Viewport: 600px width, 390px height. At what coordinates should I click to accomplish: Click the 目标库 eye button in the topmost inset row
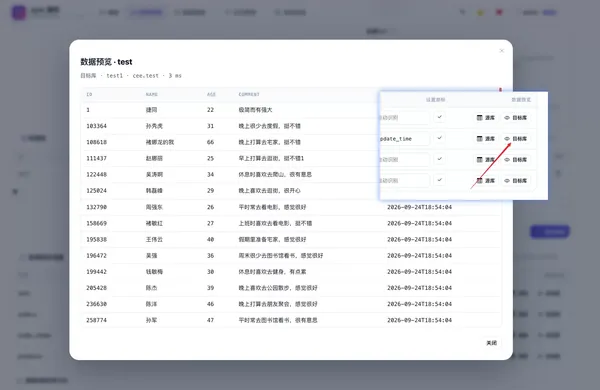point(515,117)
